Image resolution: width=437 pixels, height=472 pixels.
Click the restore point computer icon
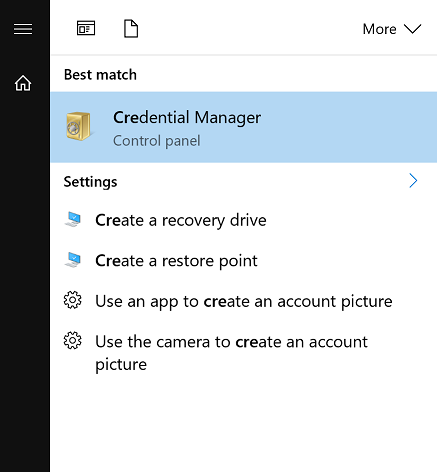pos(73,260)
